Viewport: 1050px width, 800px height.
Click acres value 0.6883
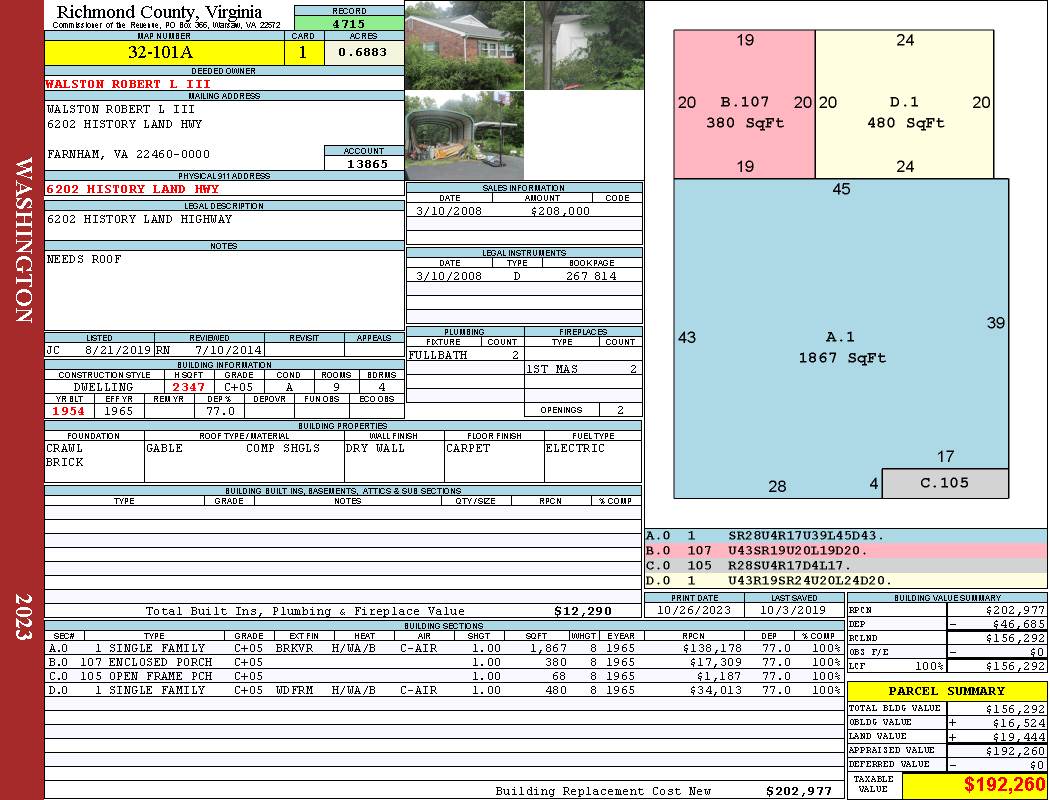362,52
